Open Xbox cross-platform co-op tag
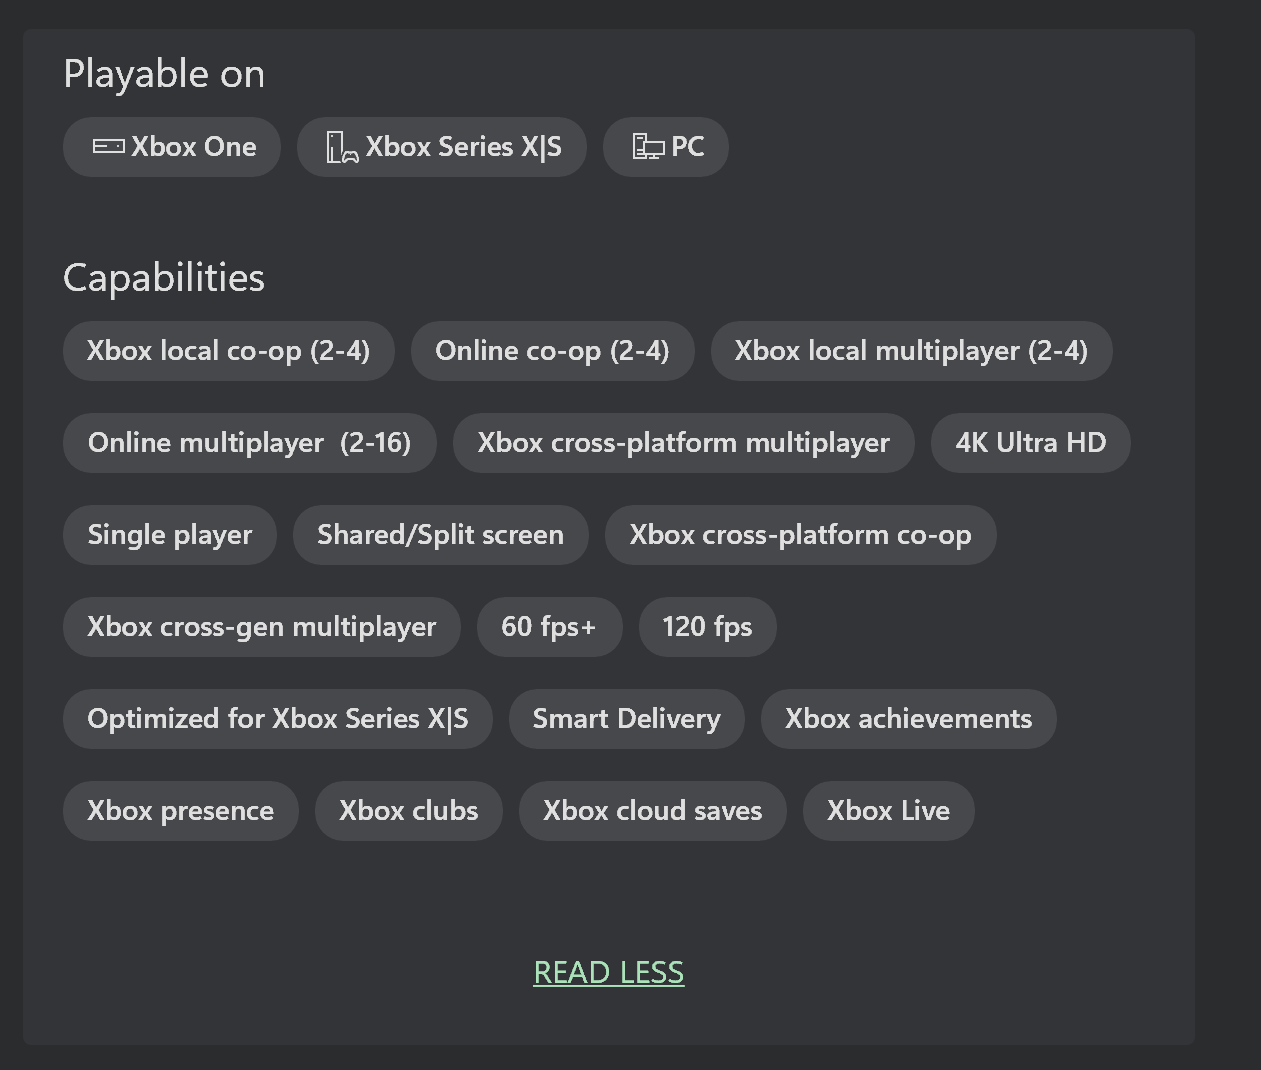This screenshot has width=1261, height=1070. 800,535
